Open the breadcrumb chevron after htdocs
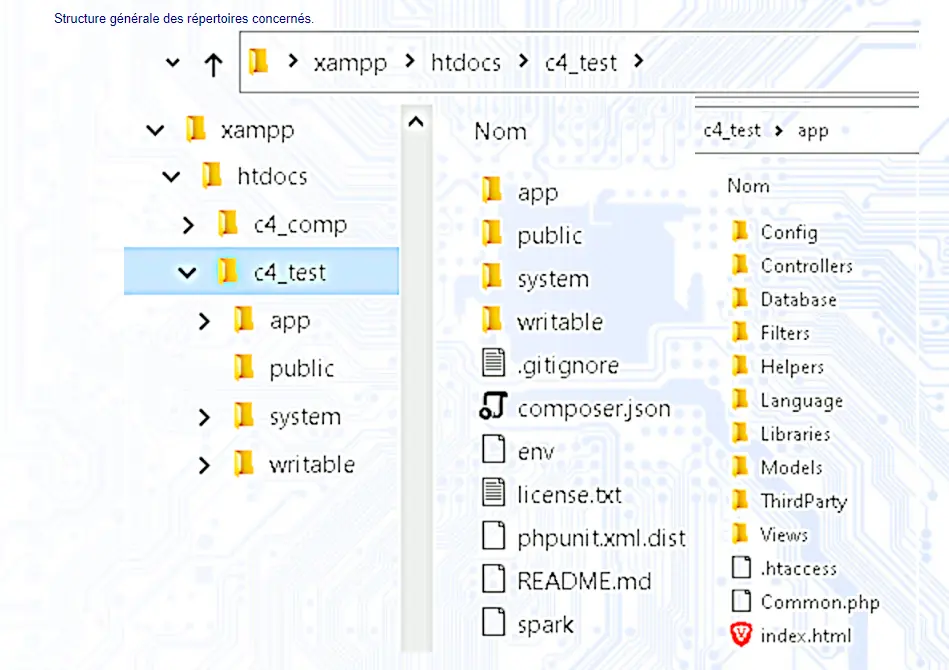Screen dimensions: 949x670 point(524,61)
